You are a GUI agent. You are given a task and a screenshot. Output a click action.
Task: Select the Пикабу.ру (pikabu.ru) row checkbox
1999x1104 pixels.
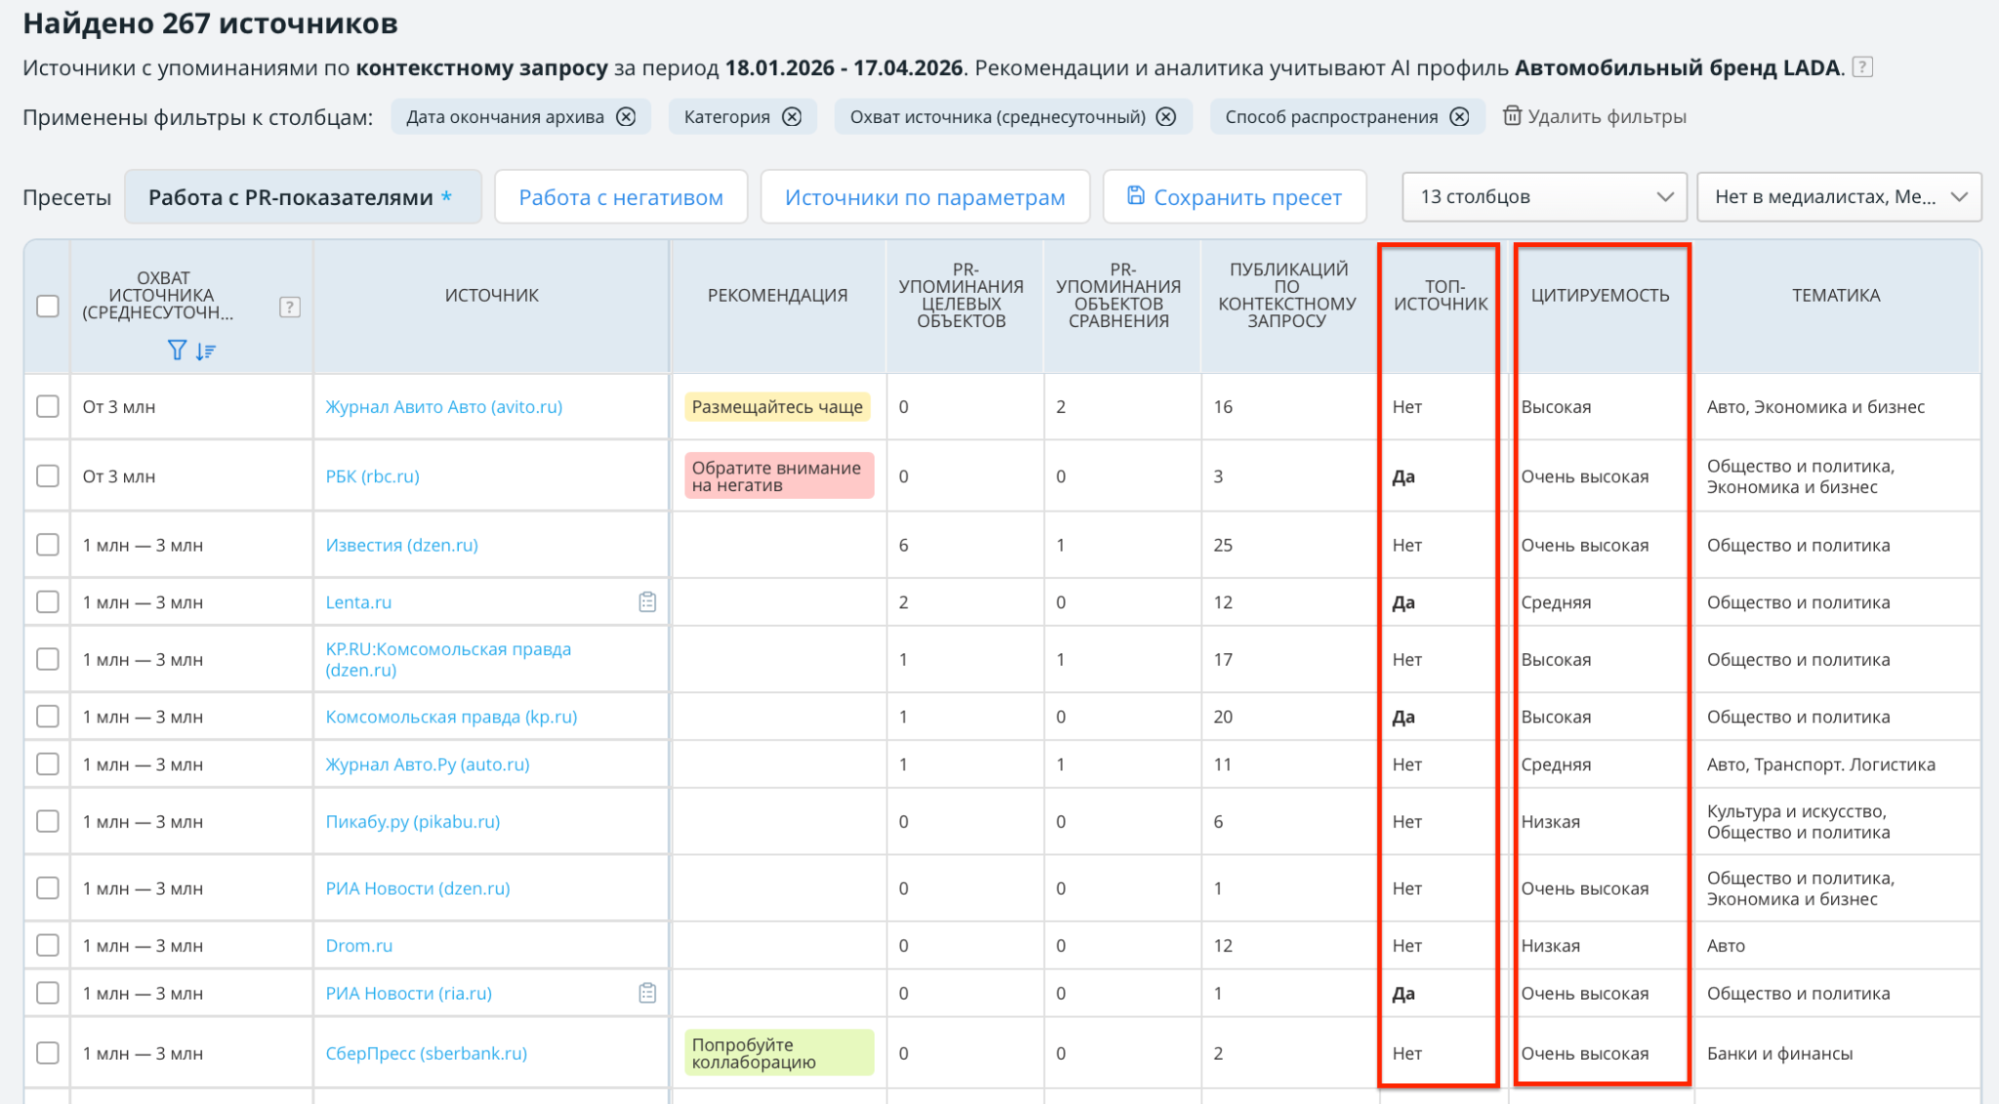(48, 821)
